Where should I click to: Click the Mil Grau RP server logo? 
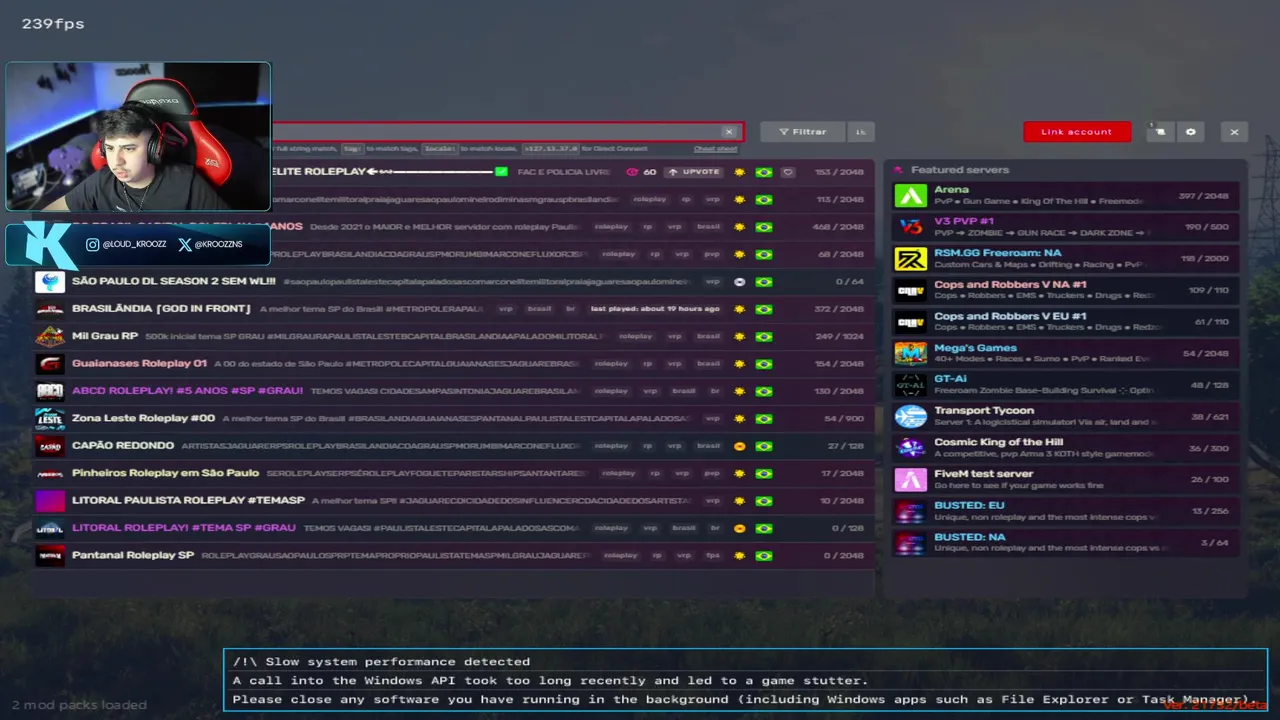[50, 336]
